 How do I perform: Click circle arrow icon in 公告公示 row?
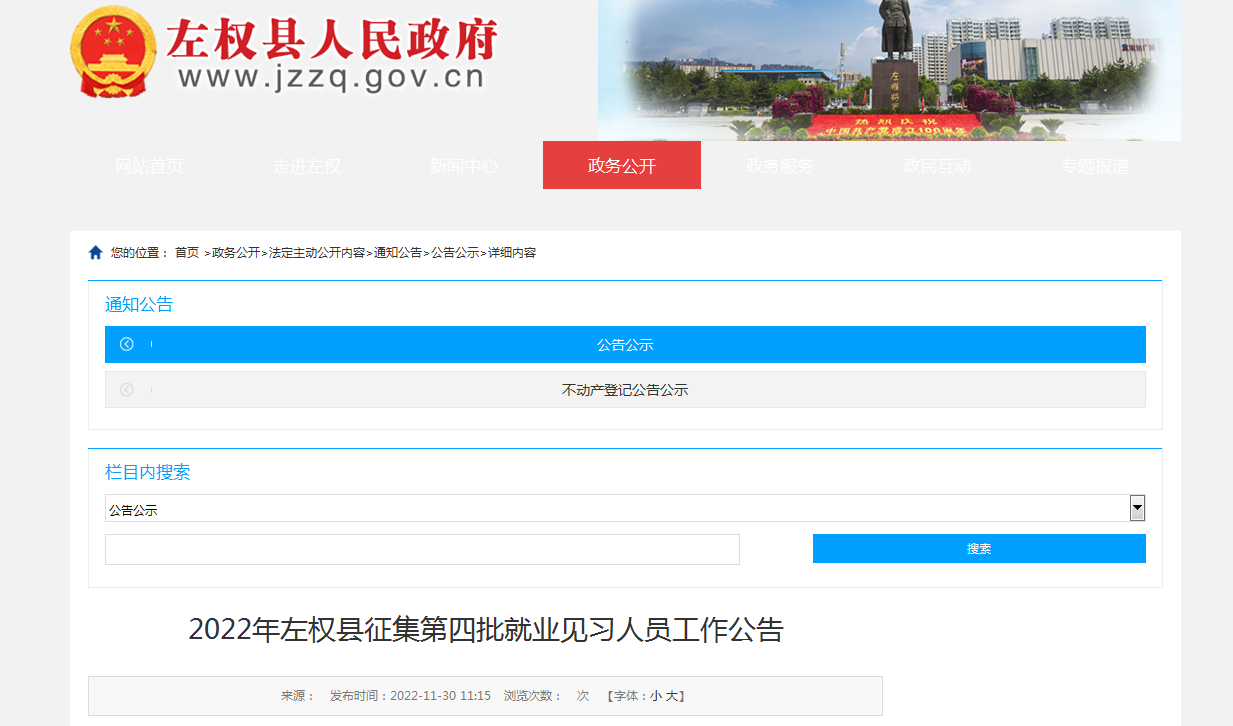click(127, 345)
